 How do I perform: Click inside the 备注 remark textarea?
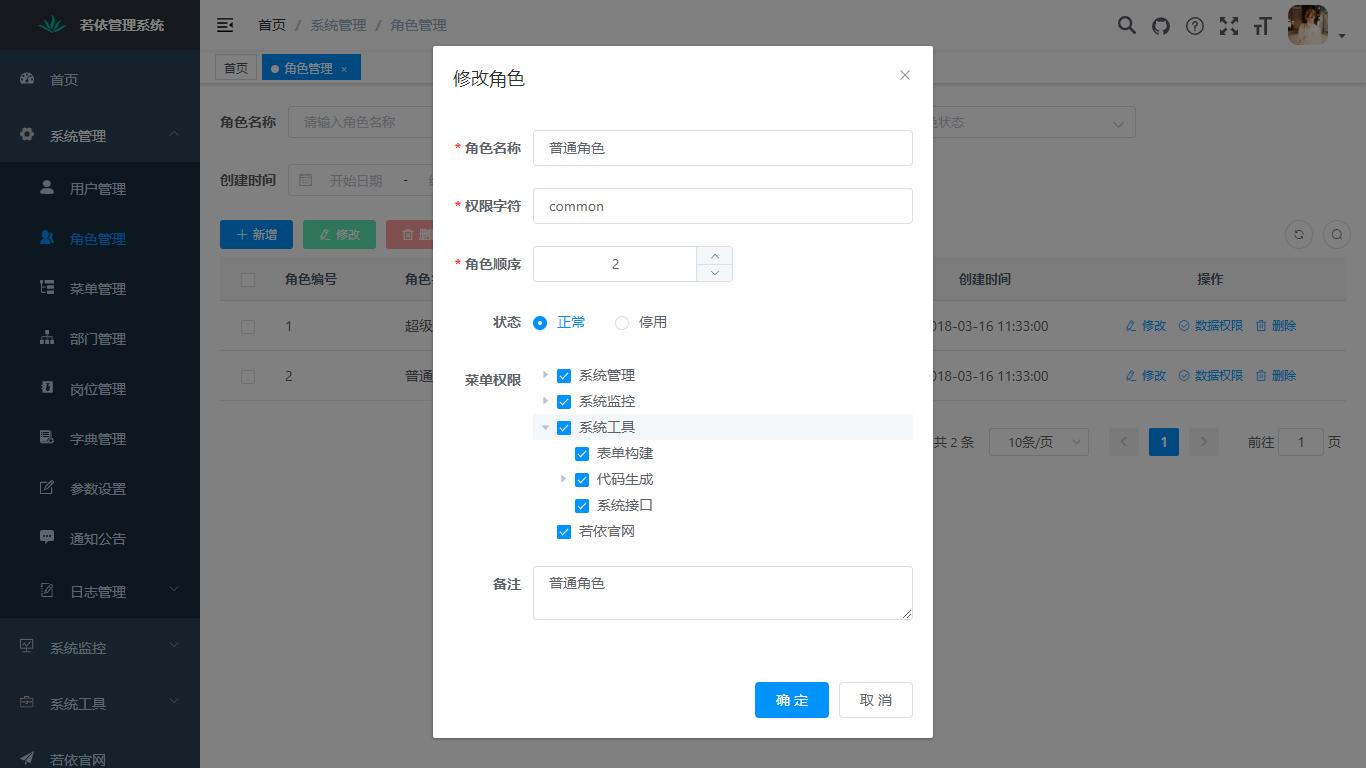(x=722, y=592)
